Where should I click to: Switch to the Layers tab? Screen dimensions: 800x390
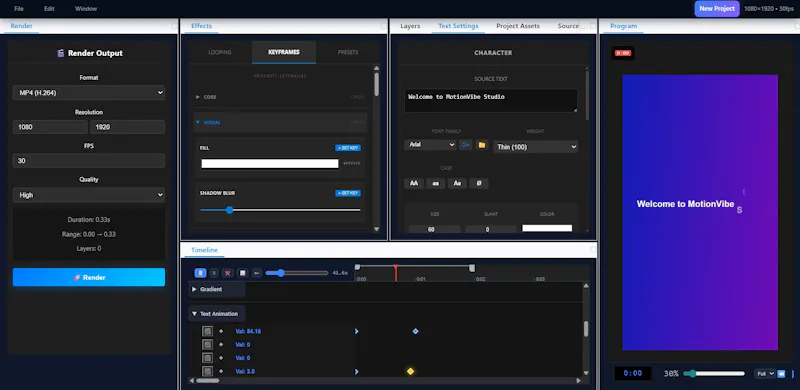pos(410,26)
